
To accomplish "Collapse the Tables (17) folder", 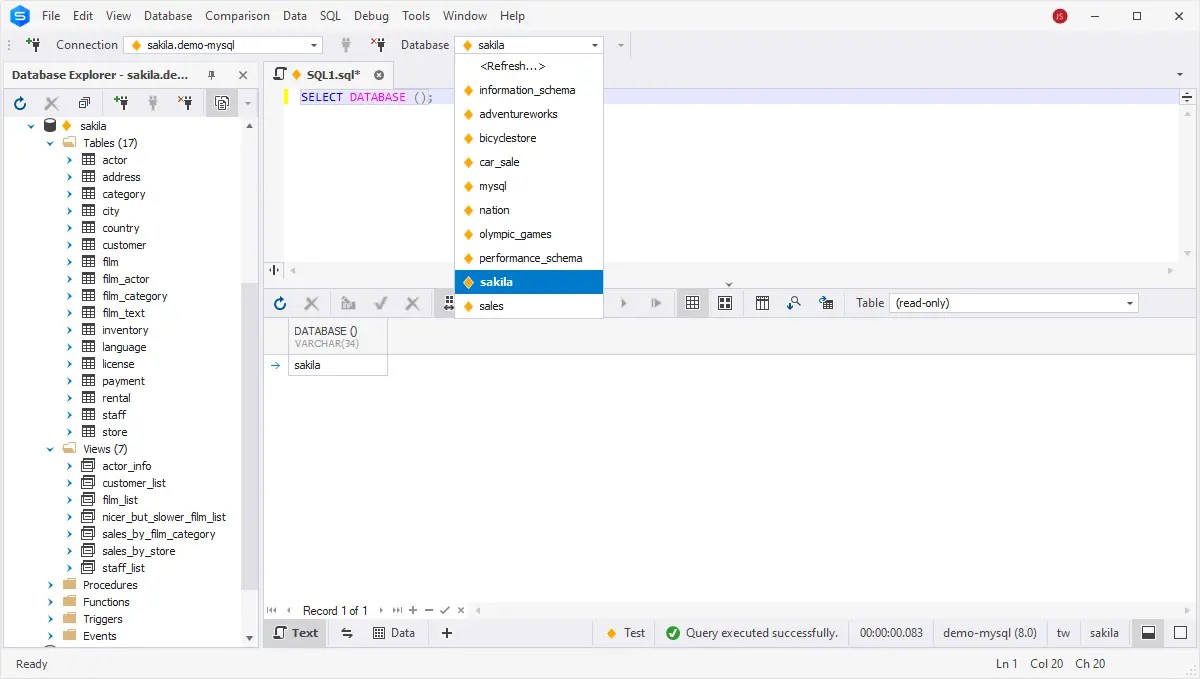I will click(x=51, y=143).
